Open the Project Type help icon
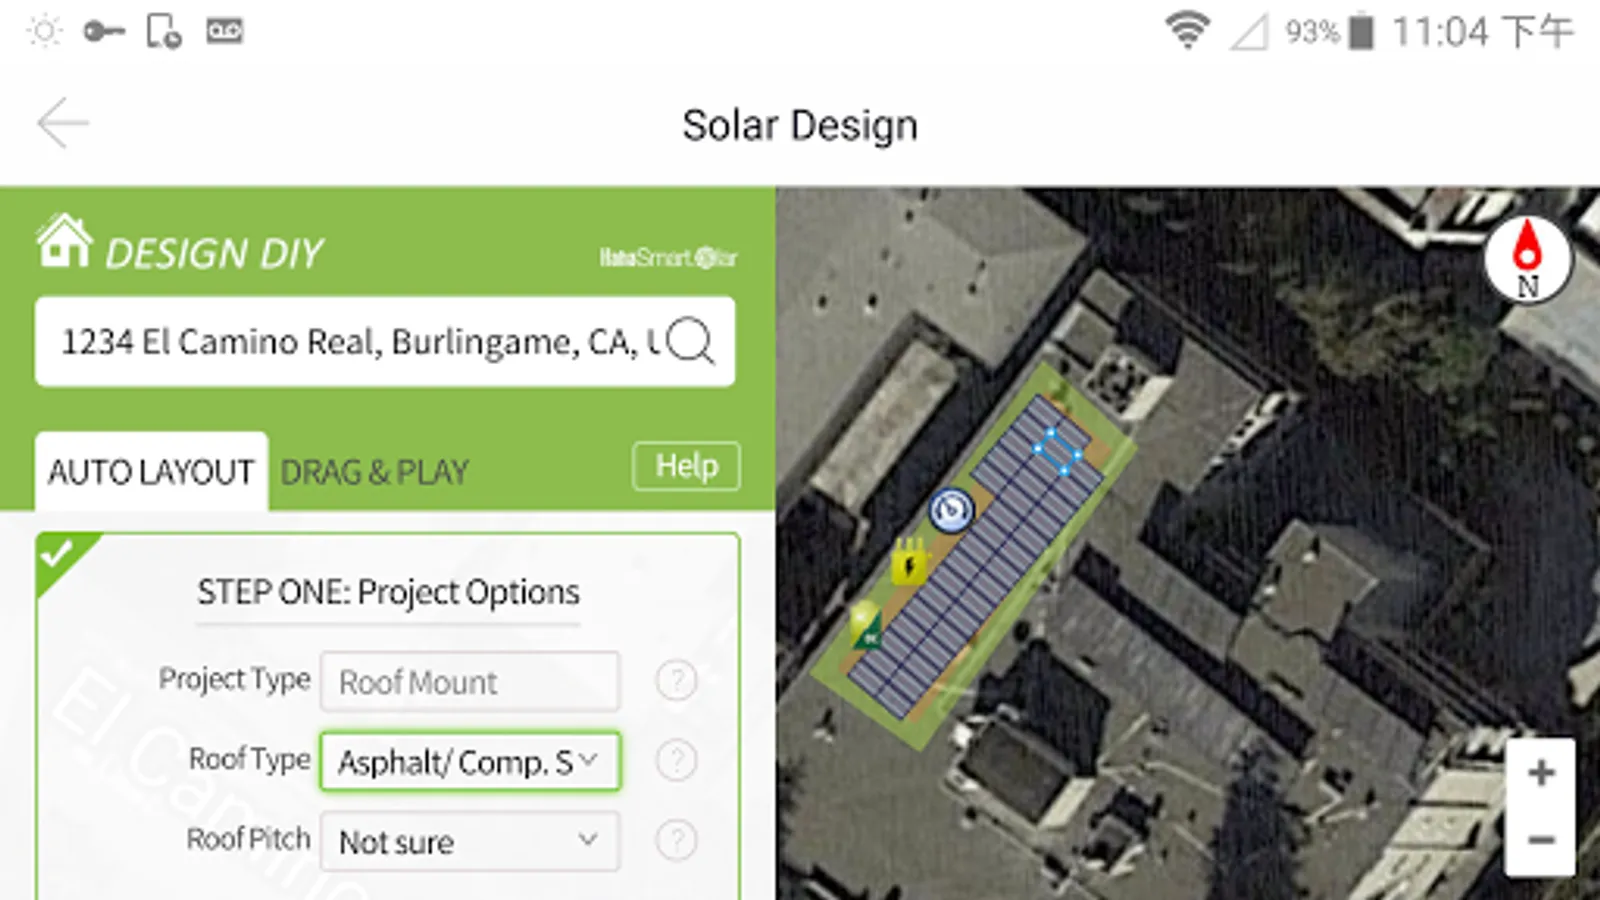Screen dimensions: 1600x900 click(x=676, y=681)
